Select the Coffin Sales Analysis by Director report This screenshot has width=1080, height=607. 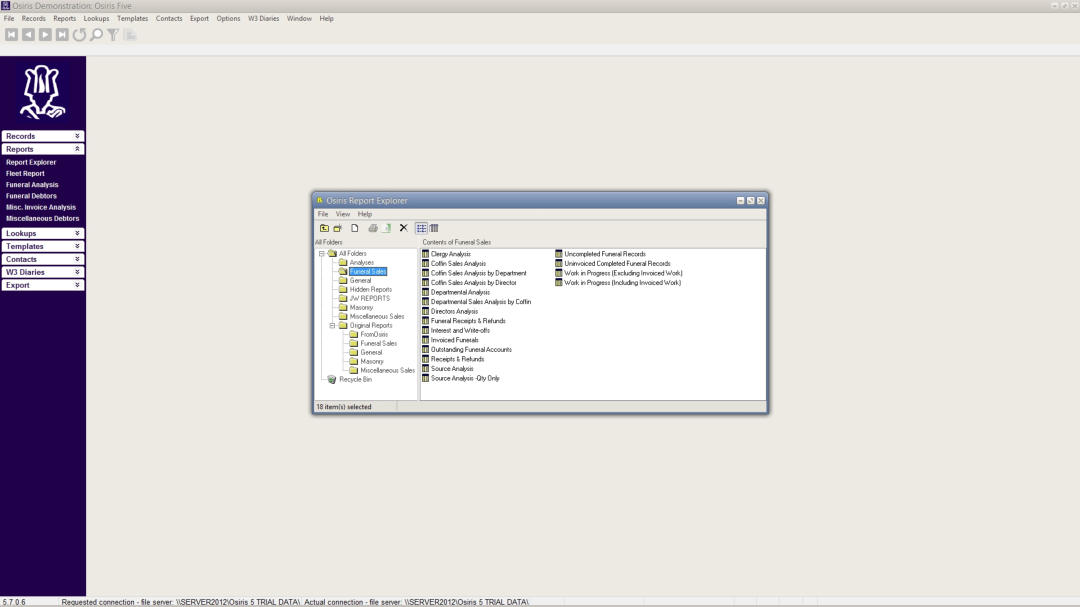(473, 283)
